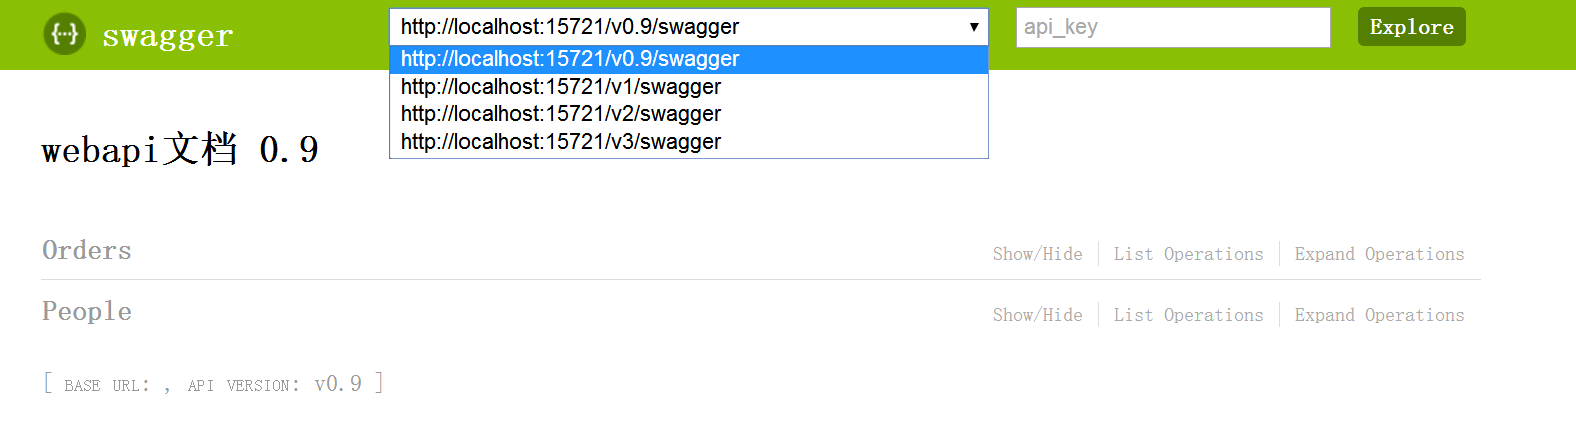Image resolution: width=1576 pixels, height=446 pixels.
Task: Click the swagger brand text
Action: tap(168, 36)
